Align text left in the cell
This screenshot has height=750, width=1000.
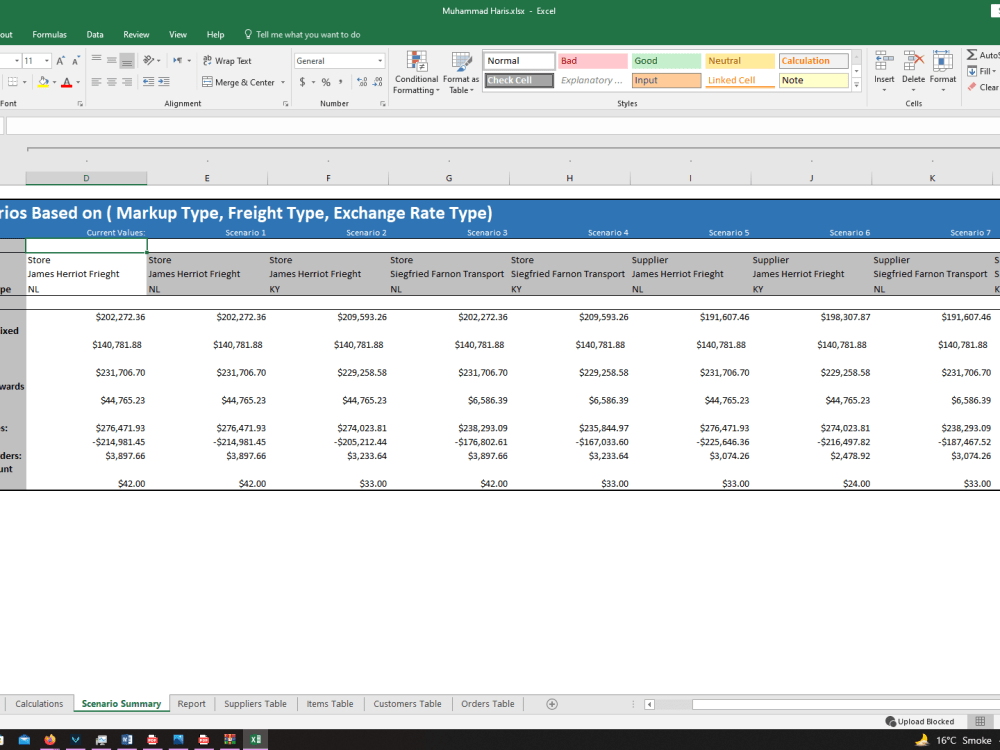[96, 82]
